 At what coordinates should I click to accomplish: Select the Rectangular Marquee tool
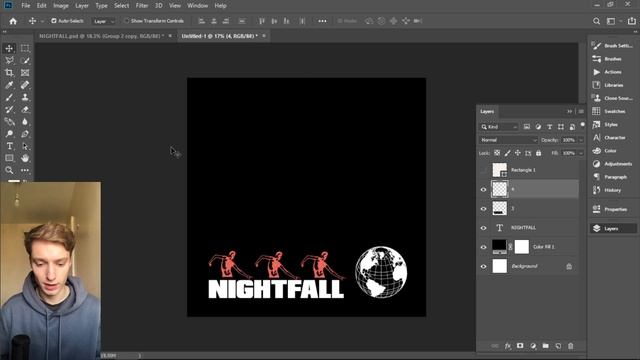pyautogui.click(x=25, y=48)
